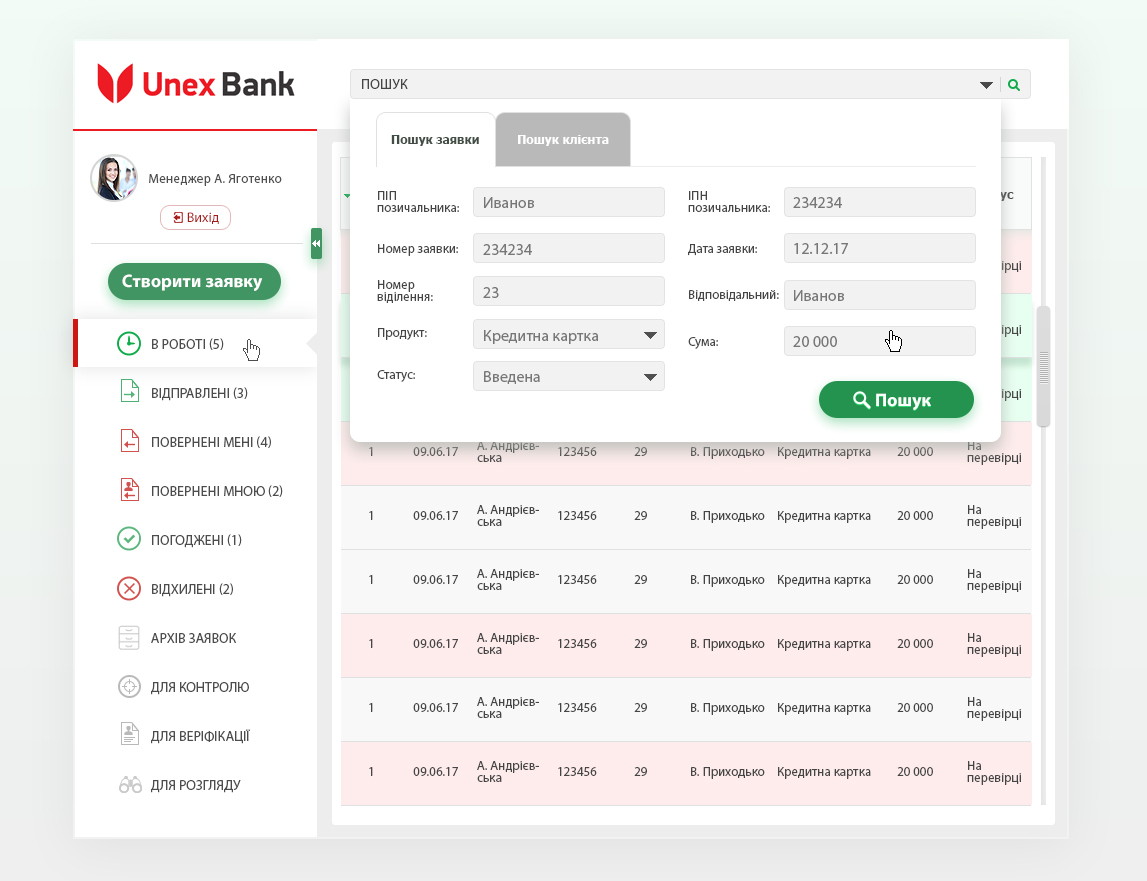Open the В РОБОТІ clock icon section
1147x881 pixels.
click(129, 344)
